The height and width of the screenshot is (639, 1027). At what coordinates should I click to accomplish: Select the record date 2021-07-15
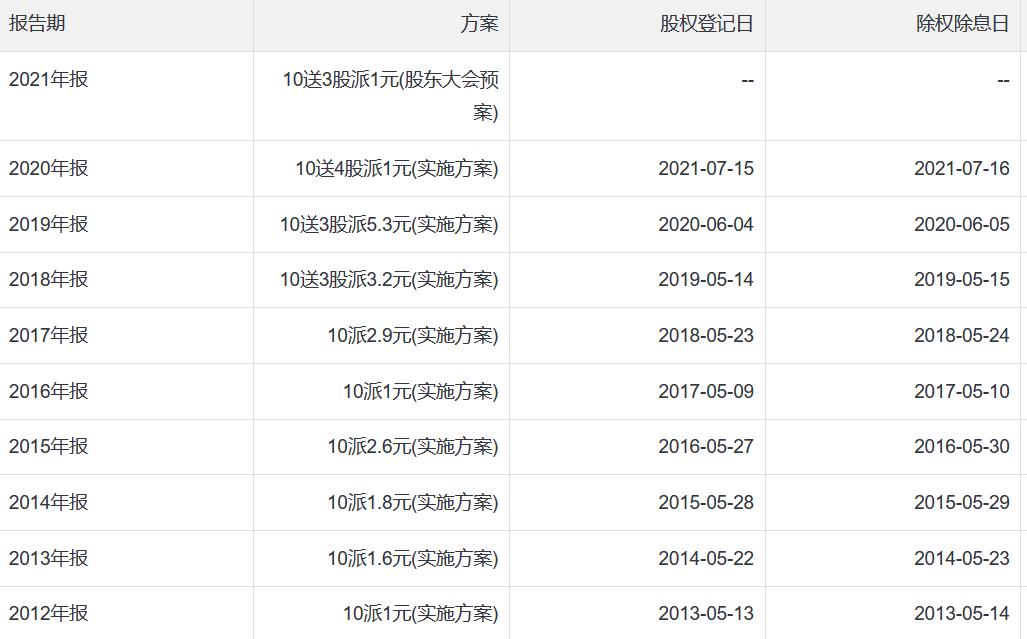pos(706,168)
